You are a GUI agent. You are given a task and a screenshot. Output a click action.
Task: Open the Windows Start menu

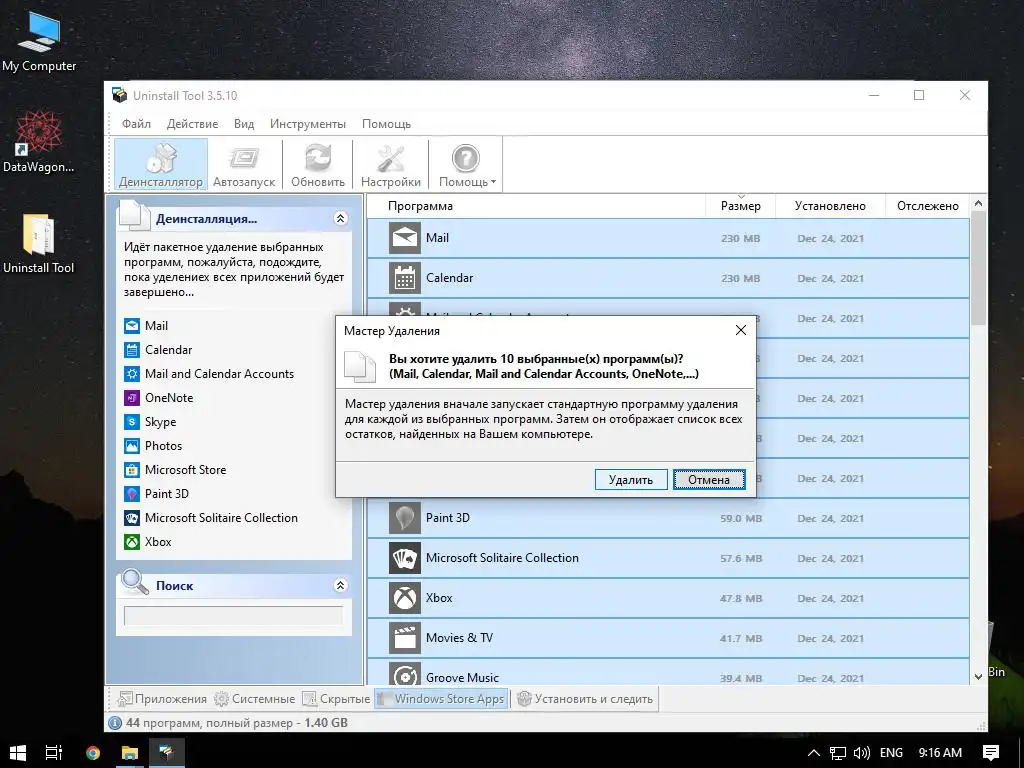click(x=18, y=752)
